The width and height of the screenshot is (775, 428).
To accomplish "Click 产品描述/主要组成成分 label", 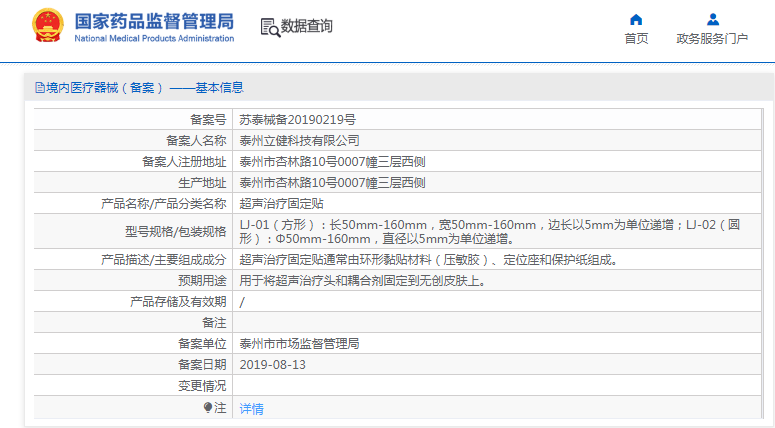I will (x=164, y=260).
